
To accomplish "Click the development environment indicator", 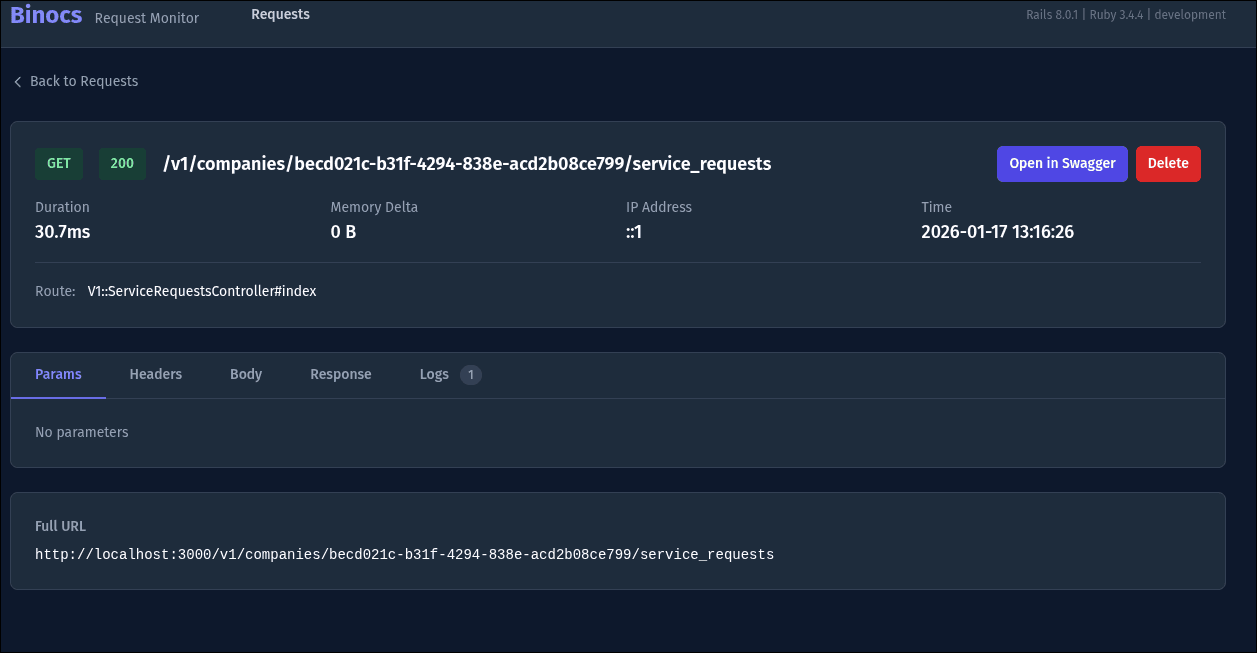I will pyautogui.click(x=1190, y=14).
